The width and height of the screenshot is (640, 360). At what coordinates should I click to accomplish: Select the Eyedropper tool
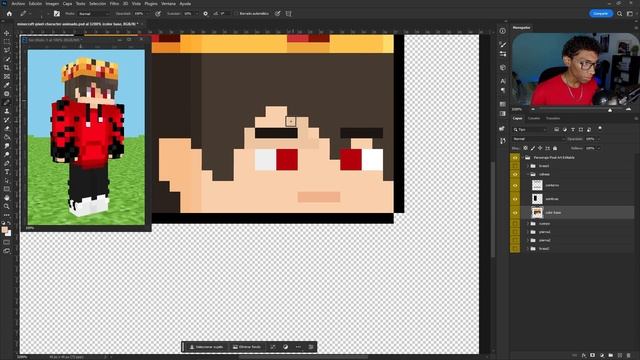(7, 85)
